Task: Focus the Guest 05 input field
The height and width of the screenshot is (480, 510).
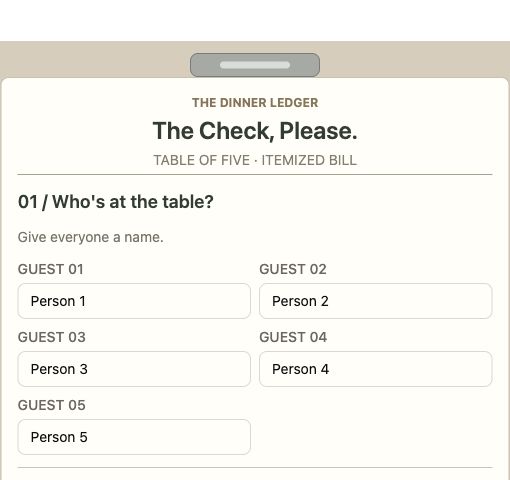Action: 134,437
